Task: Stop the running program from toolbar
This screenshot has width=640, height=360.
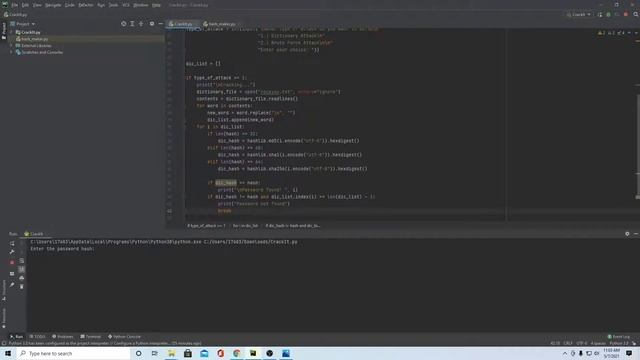Action: (626, 14)
